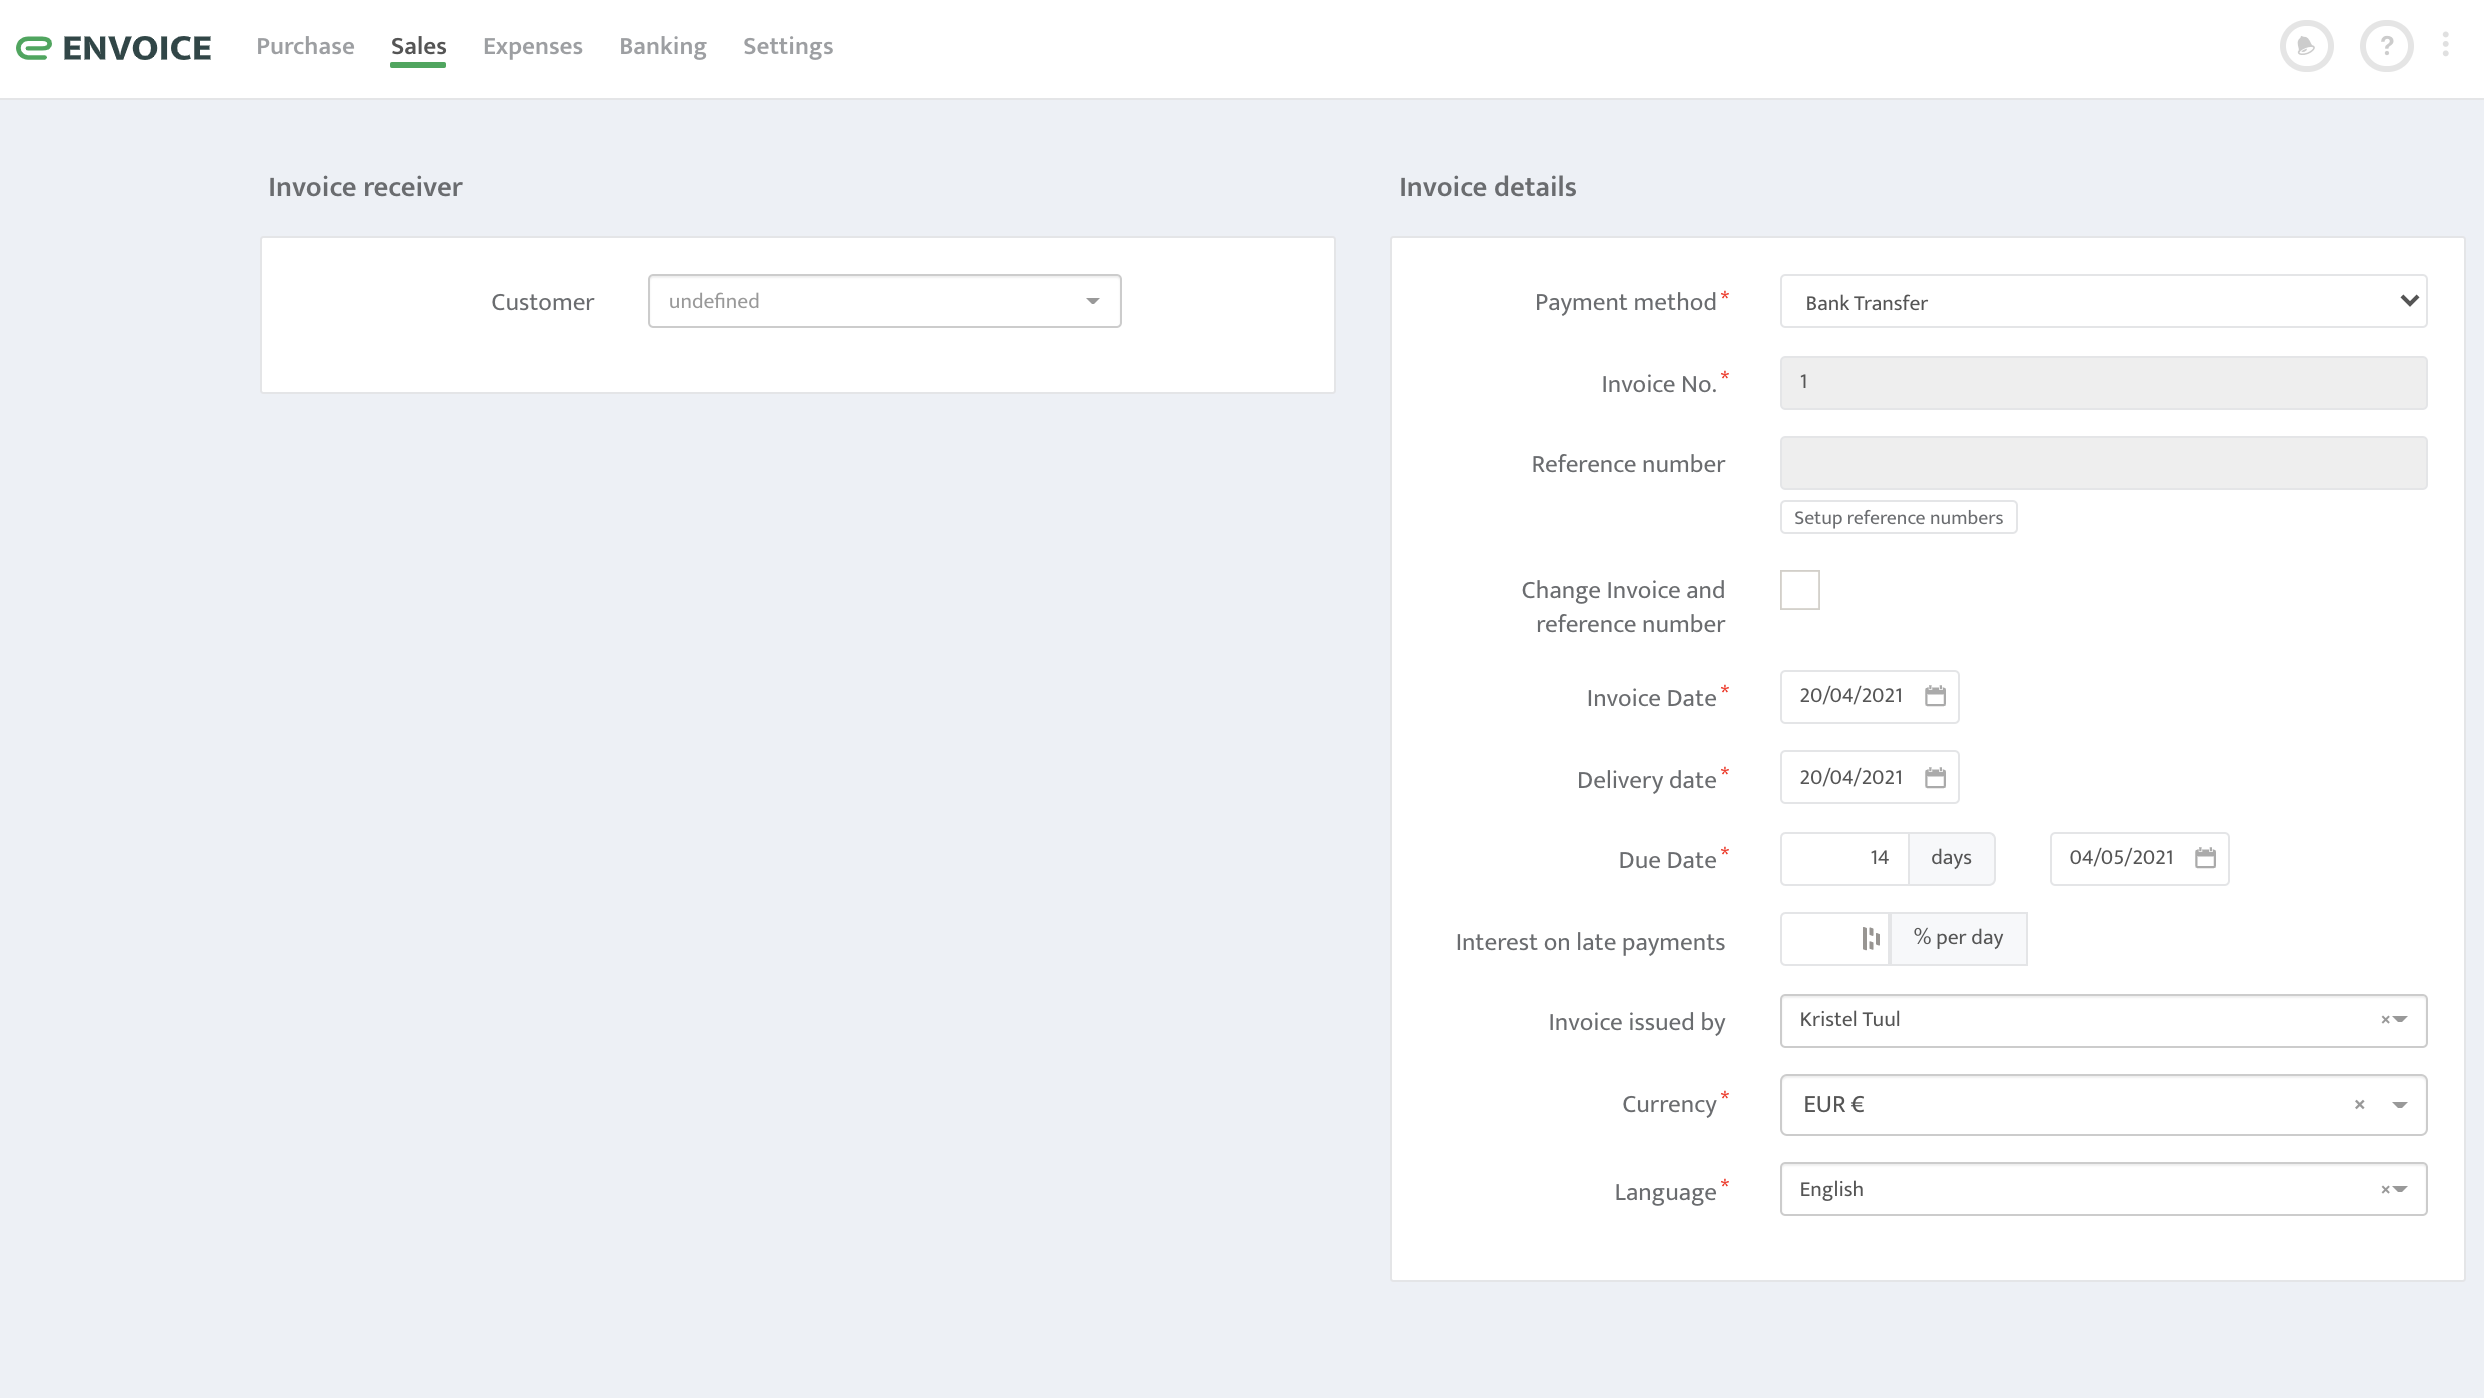Click the Envoice logo
Screen dimensions: 2484x1398
pyautogui.click(x=113, y=46)
